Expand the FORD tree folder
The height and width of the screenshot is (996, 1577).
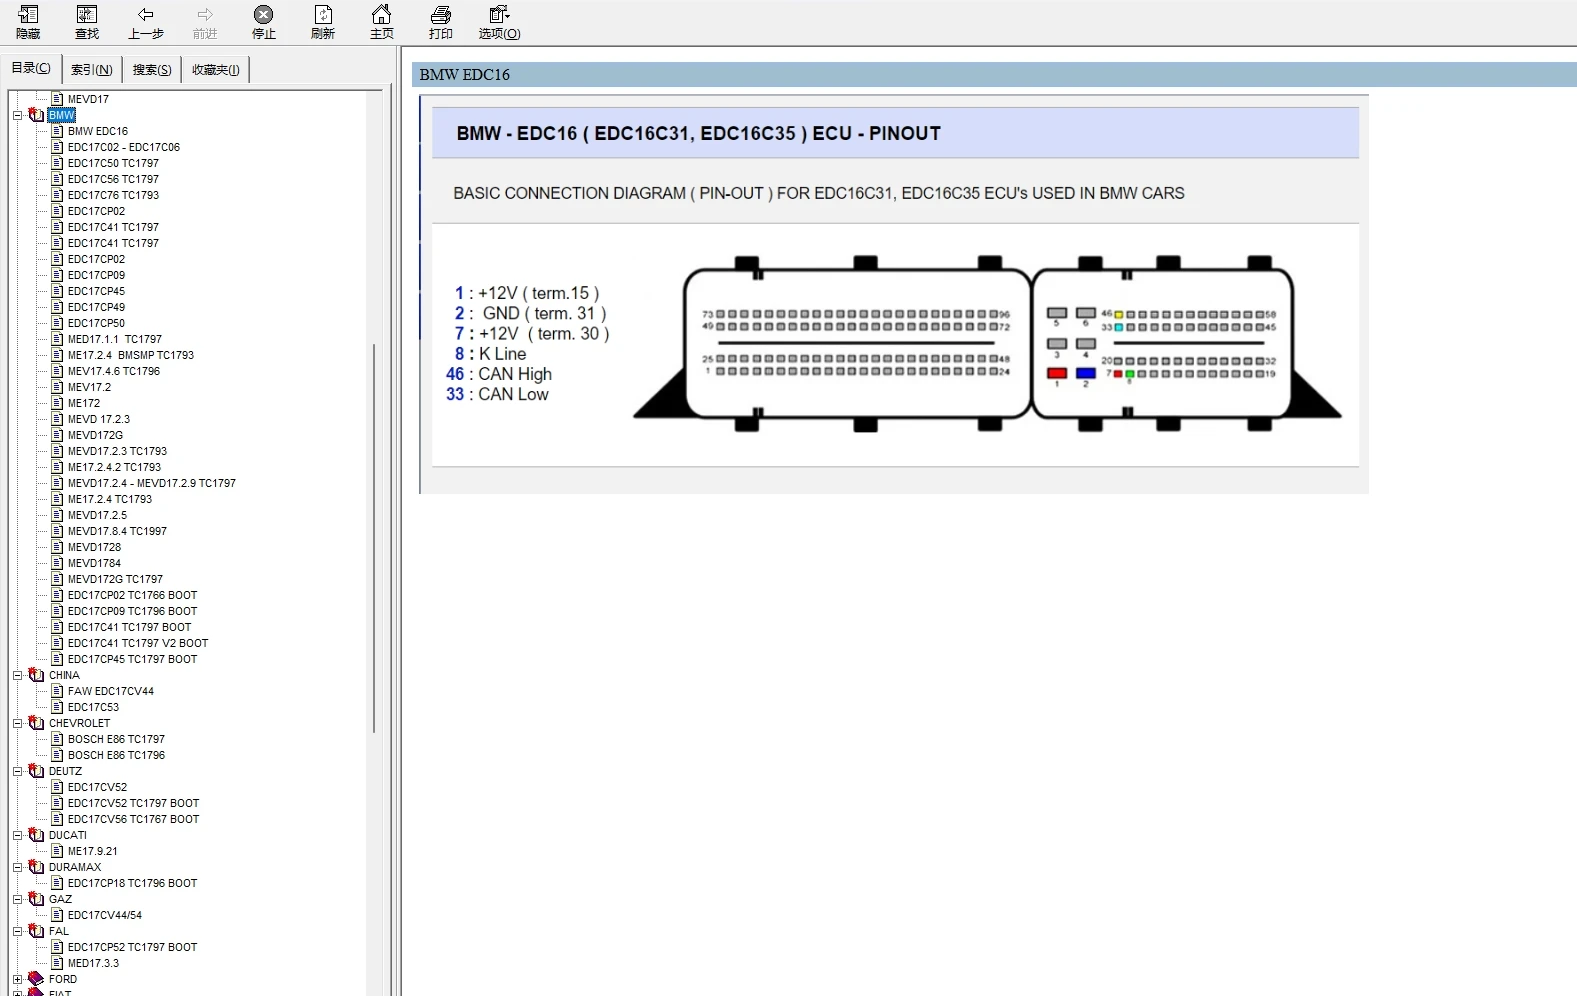(17, 979)
